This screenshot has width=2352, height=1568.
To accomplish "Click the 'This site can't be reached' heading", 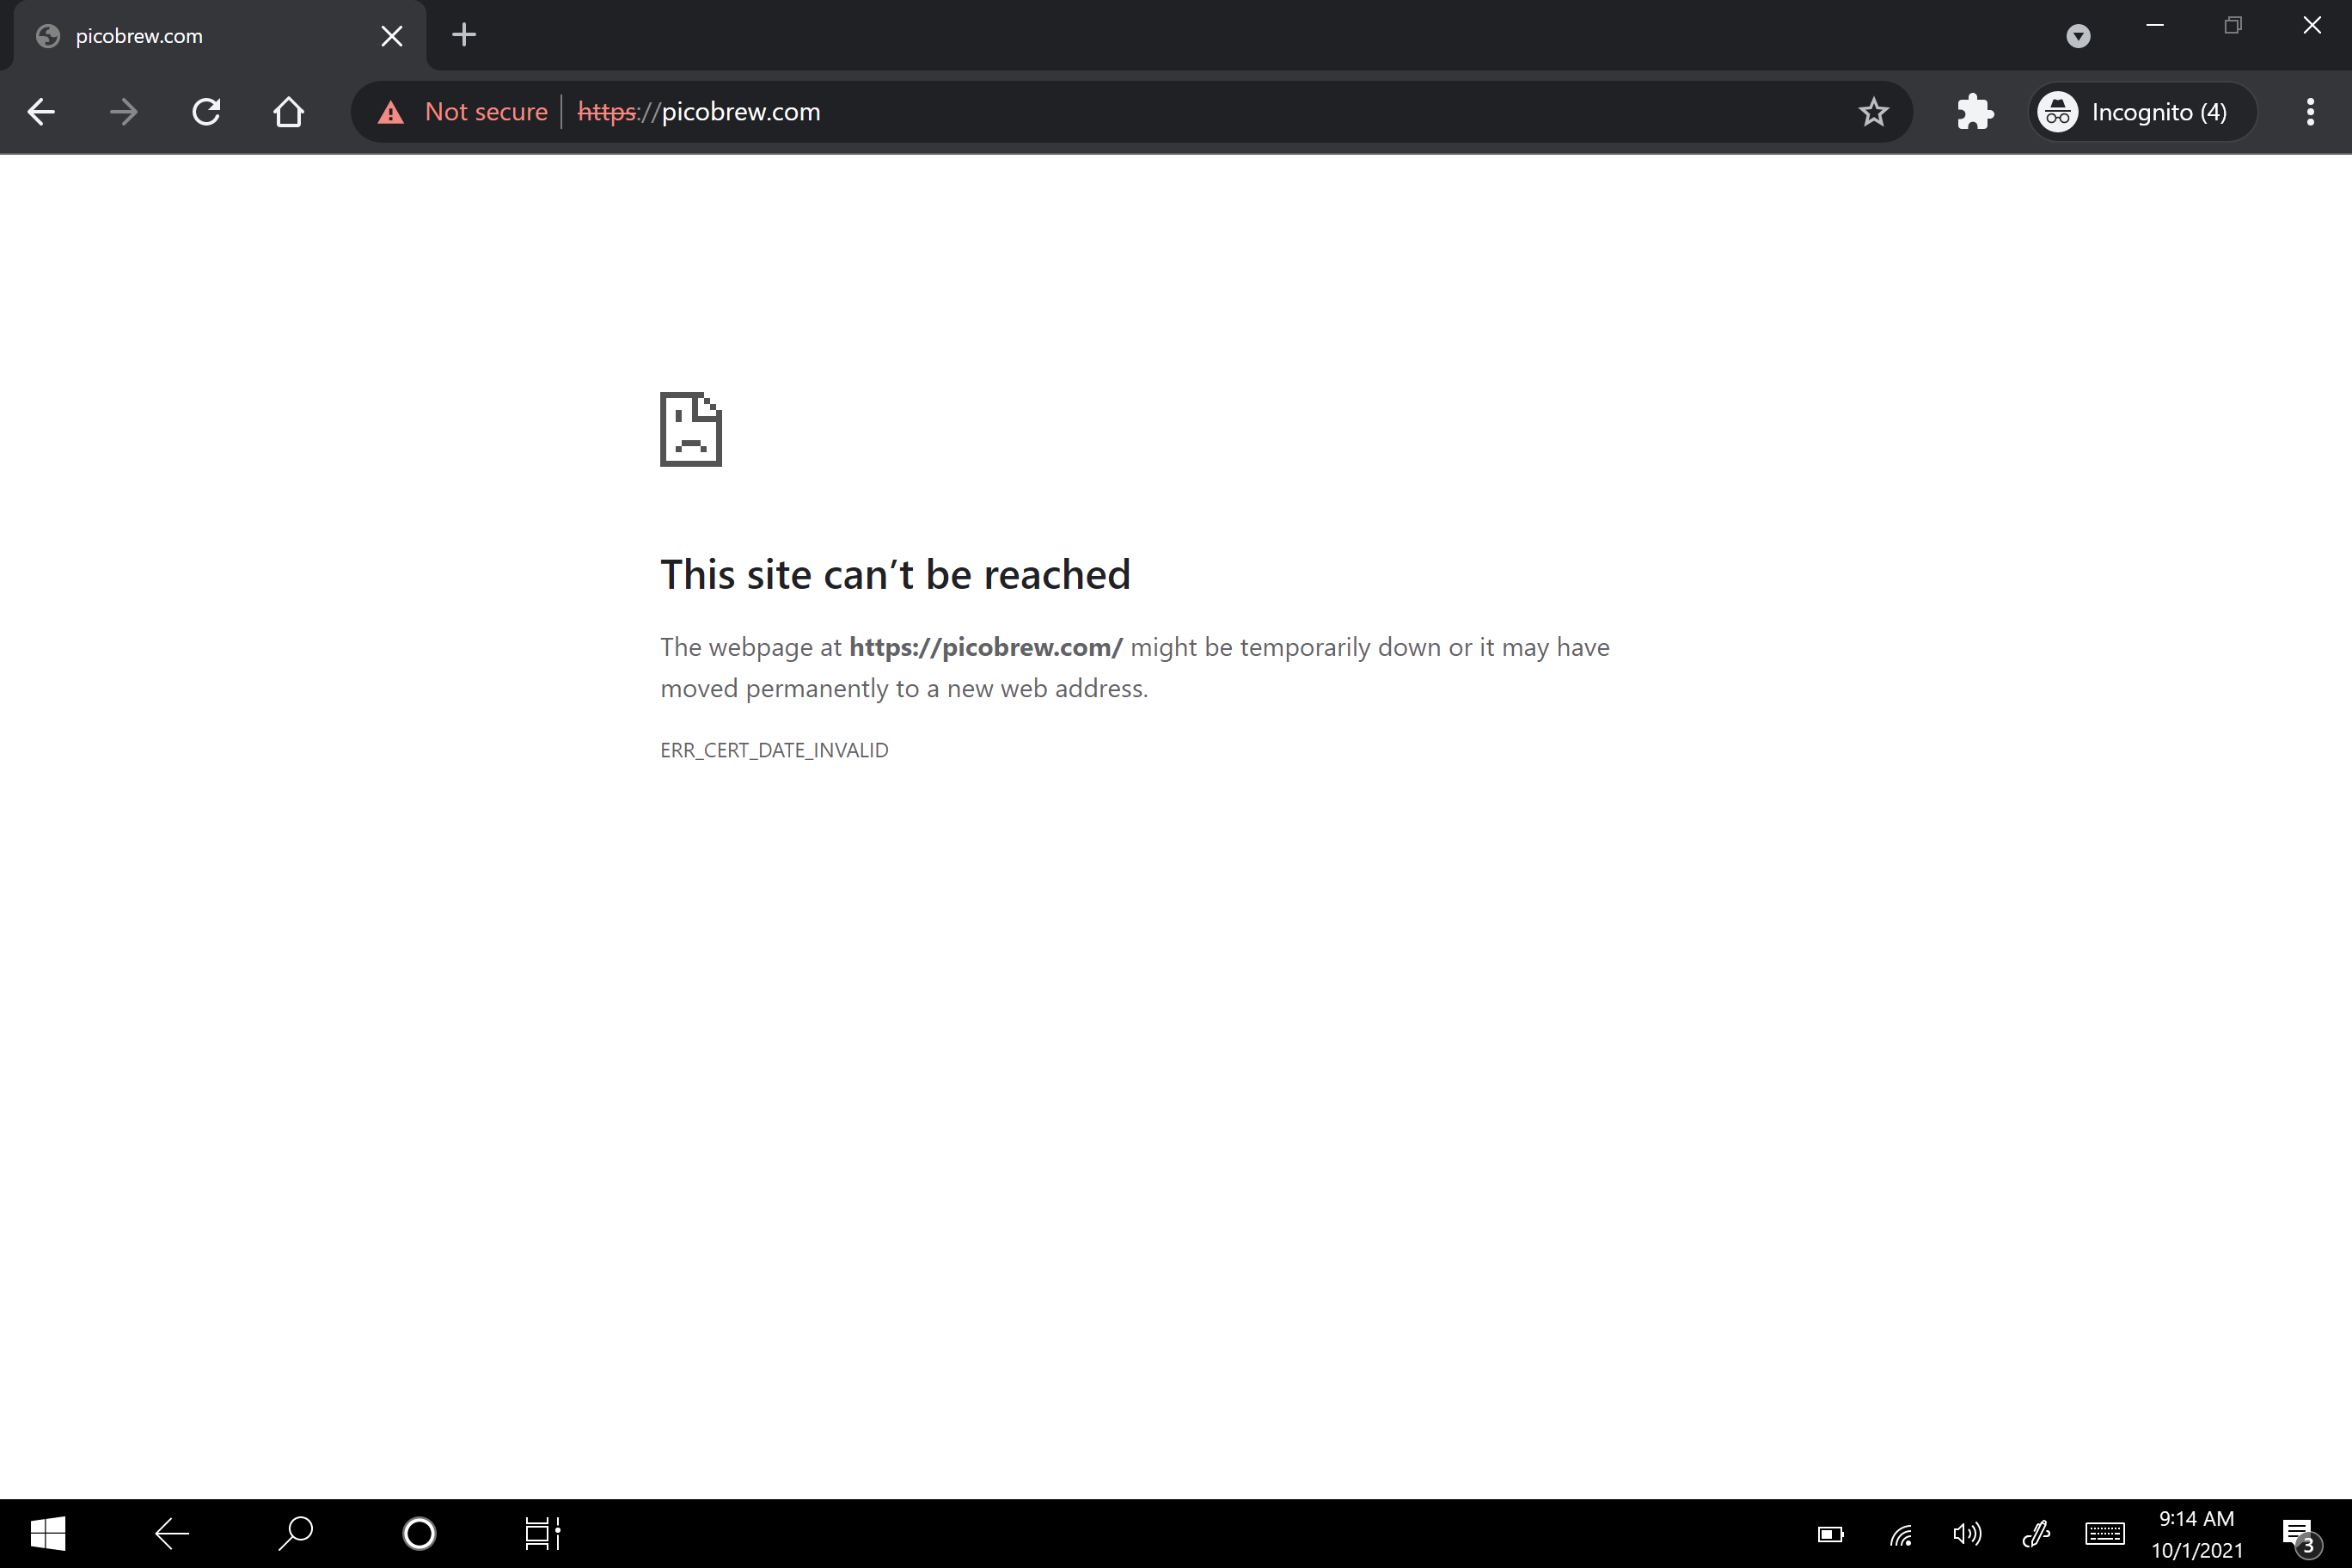I will (x=895, y=575).
